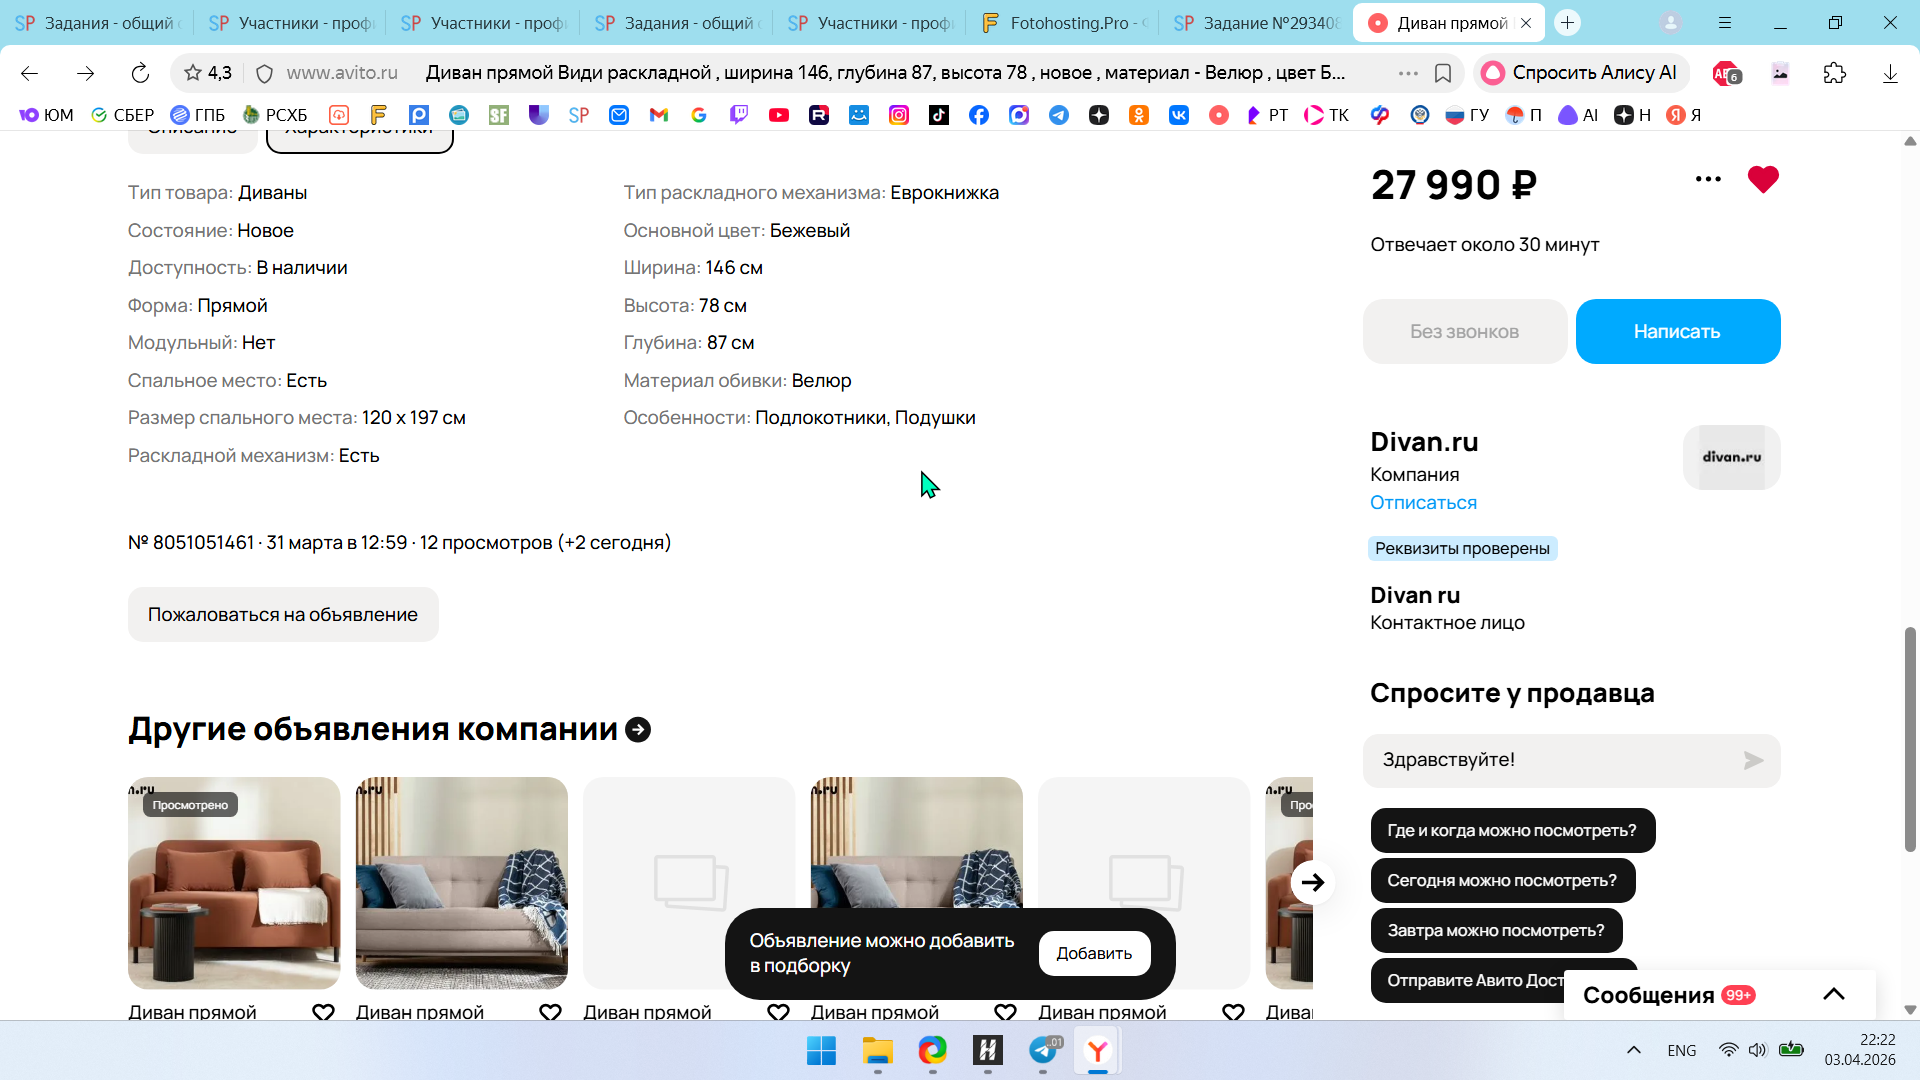This screenshot has height=1080, width=1920.
Task: Open the three-dots menu beside the price
Action: point(1708,179)
